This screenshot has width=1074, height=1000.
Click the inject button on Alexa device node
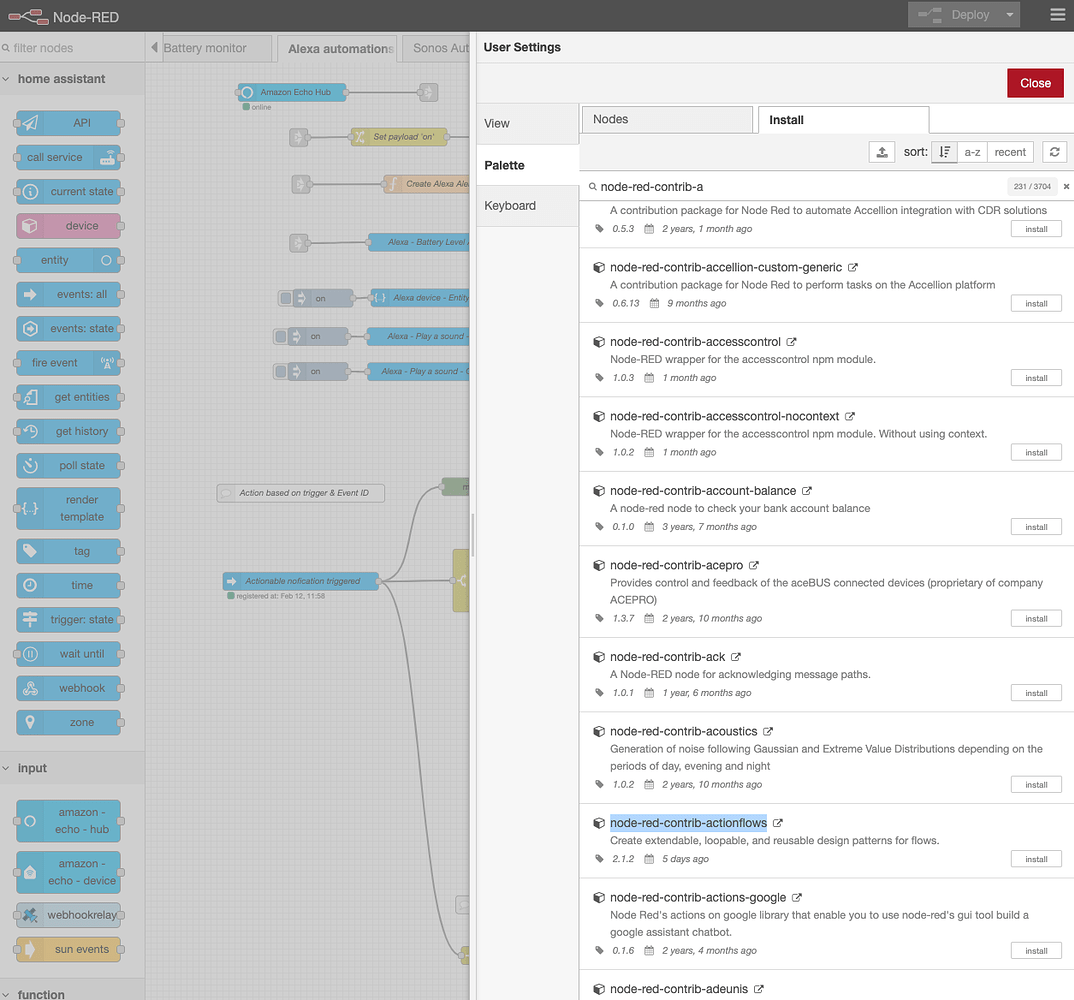pos(285,299)
